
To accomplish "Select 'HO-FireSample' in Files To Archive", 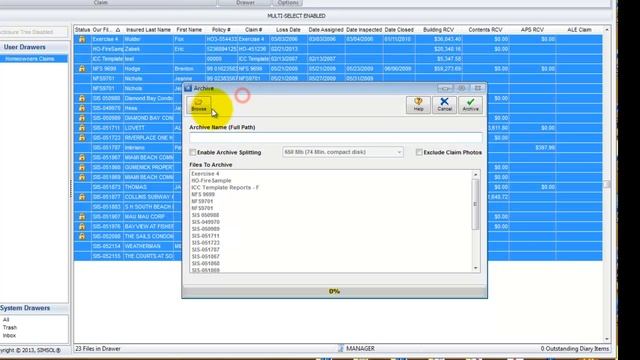I will point(211,180).
